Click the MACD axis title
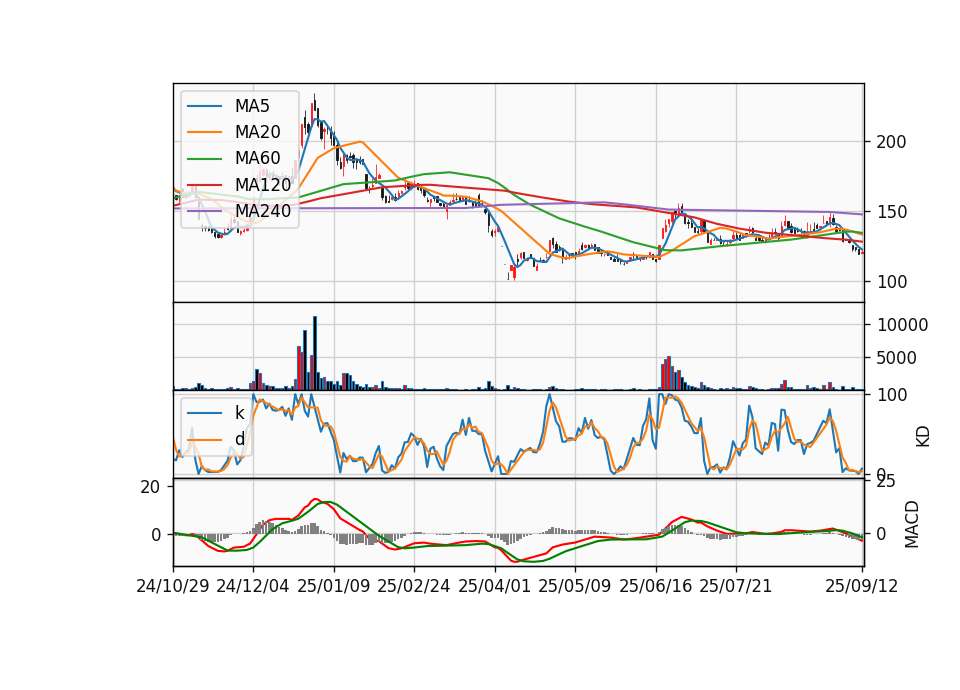The height and width of the screenshot is (690, 960). coord(912,524)
